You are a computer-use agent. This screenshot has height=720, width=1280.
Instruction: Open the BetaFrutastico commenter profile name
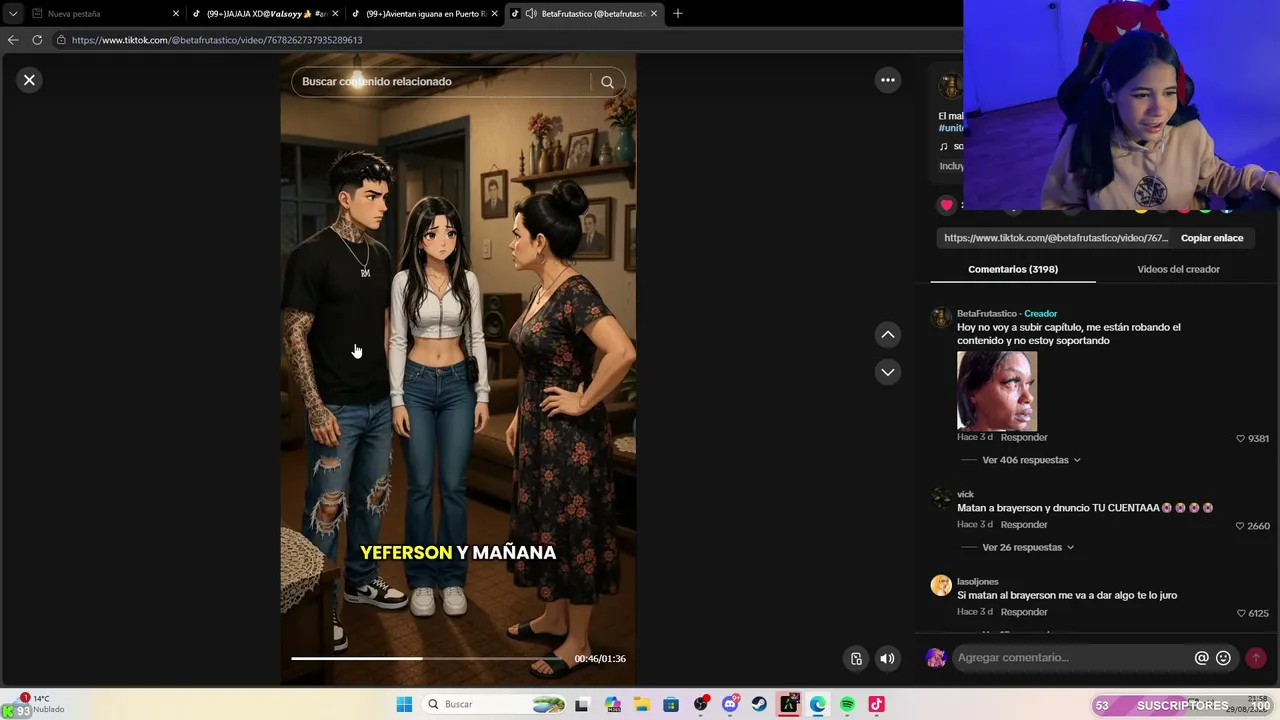click(986, 313)
